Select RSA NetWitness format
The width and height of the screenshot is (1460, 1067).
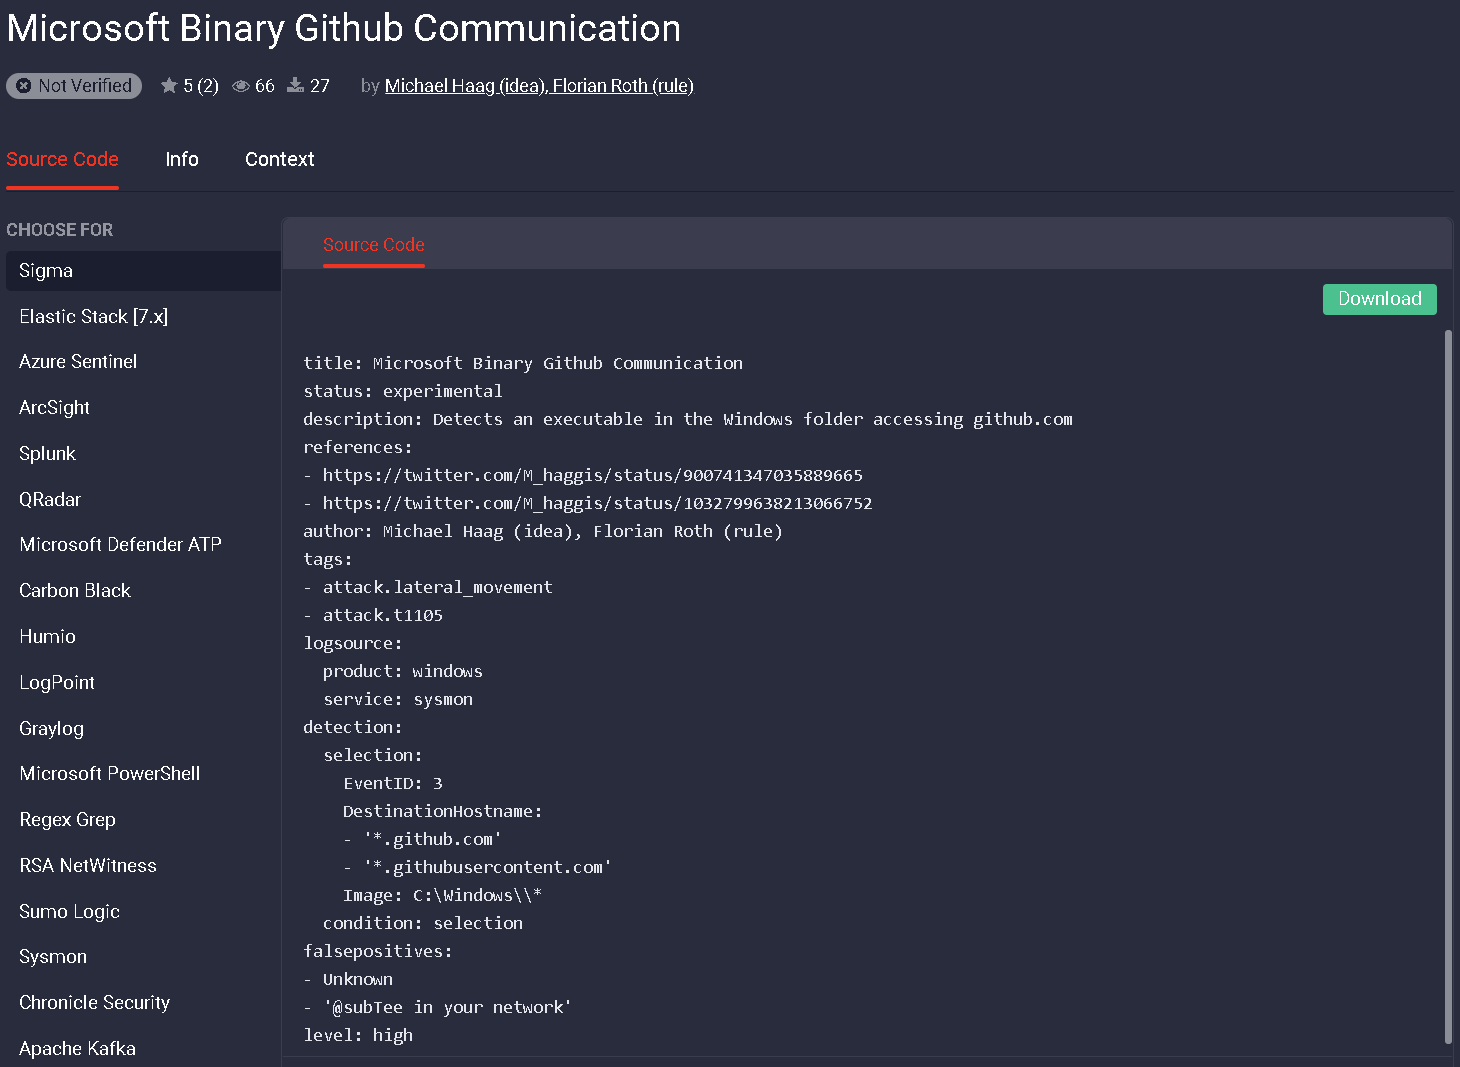click(143, 866)
